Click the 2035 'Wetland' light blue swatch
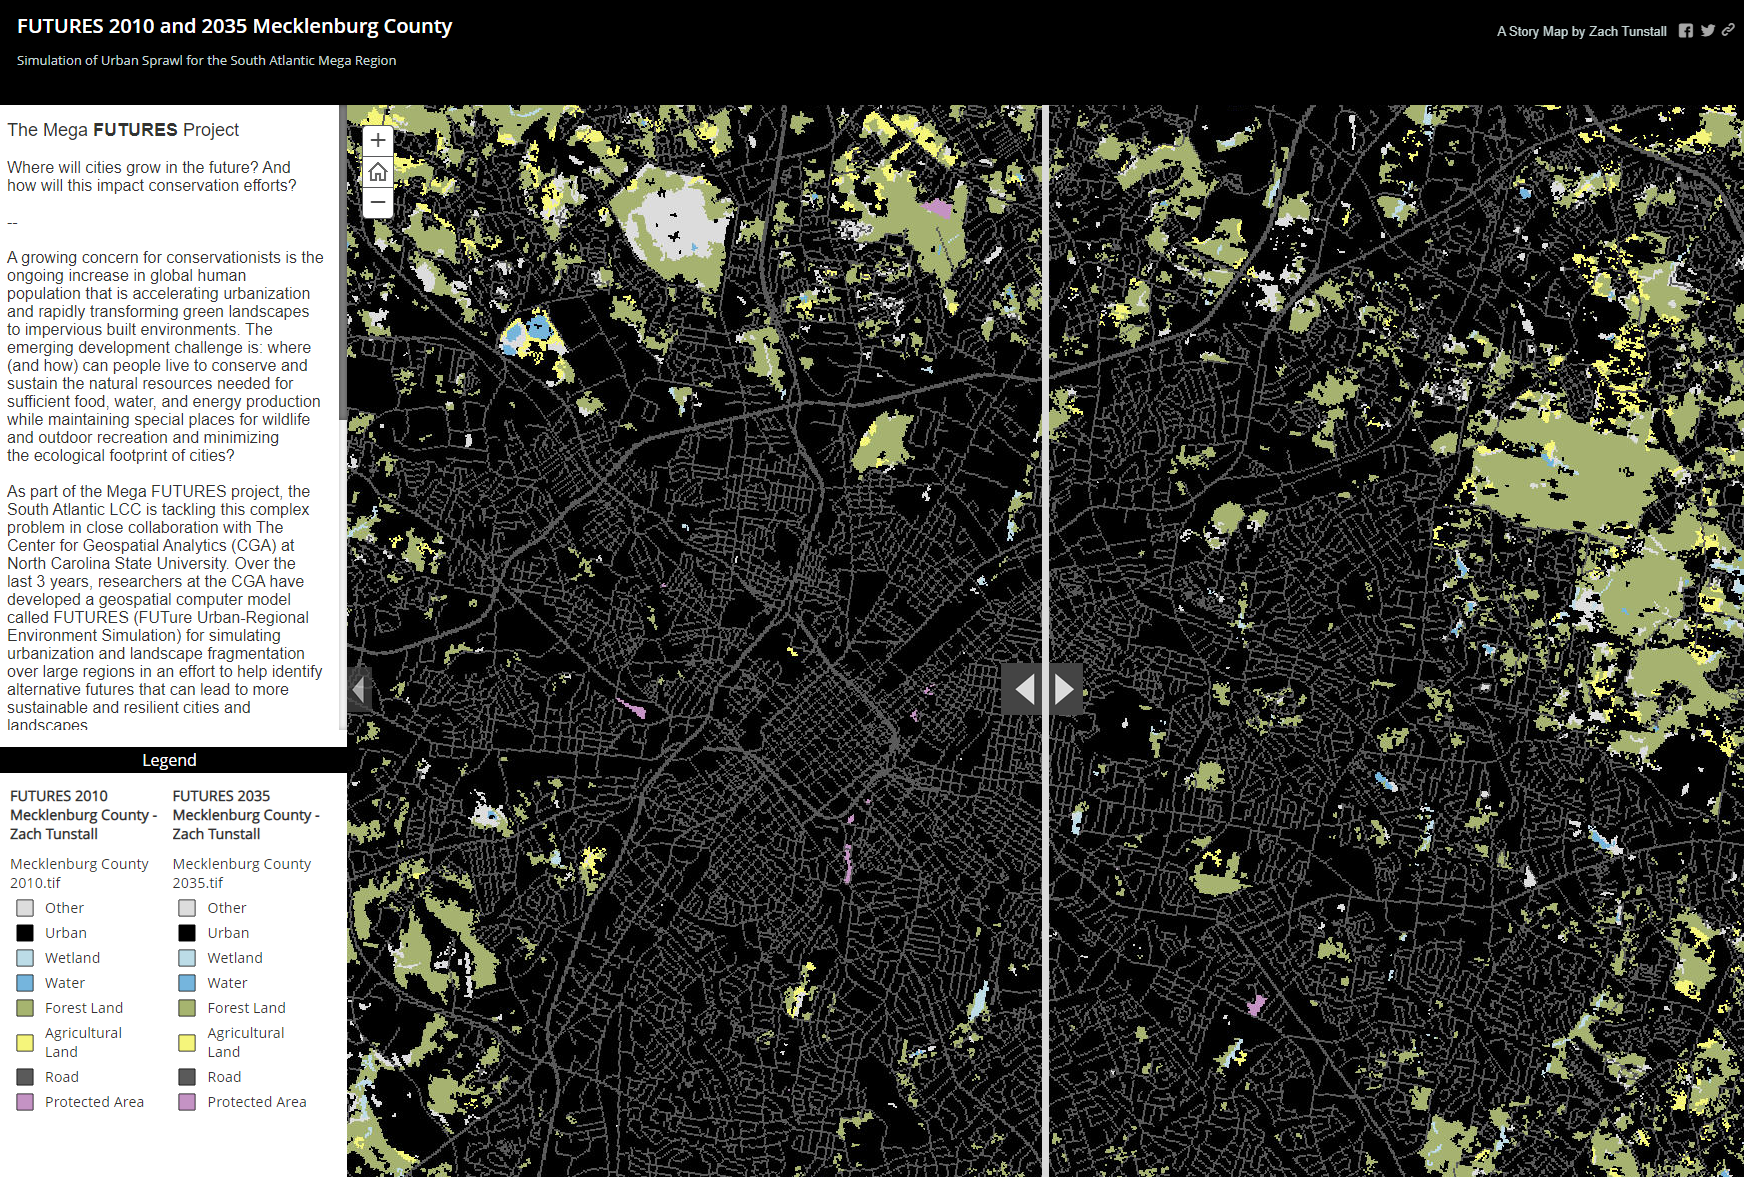Viewport: 1744px width, 1177px height. 187,958
